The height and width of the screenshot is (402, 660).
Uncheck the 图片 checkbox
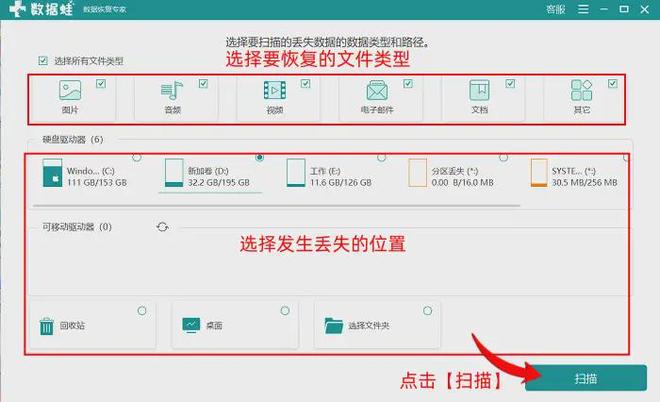click(101, 83)
